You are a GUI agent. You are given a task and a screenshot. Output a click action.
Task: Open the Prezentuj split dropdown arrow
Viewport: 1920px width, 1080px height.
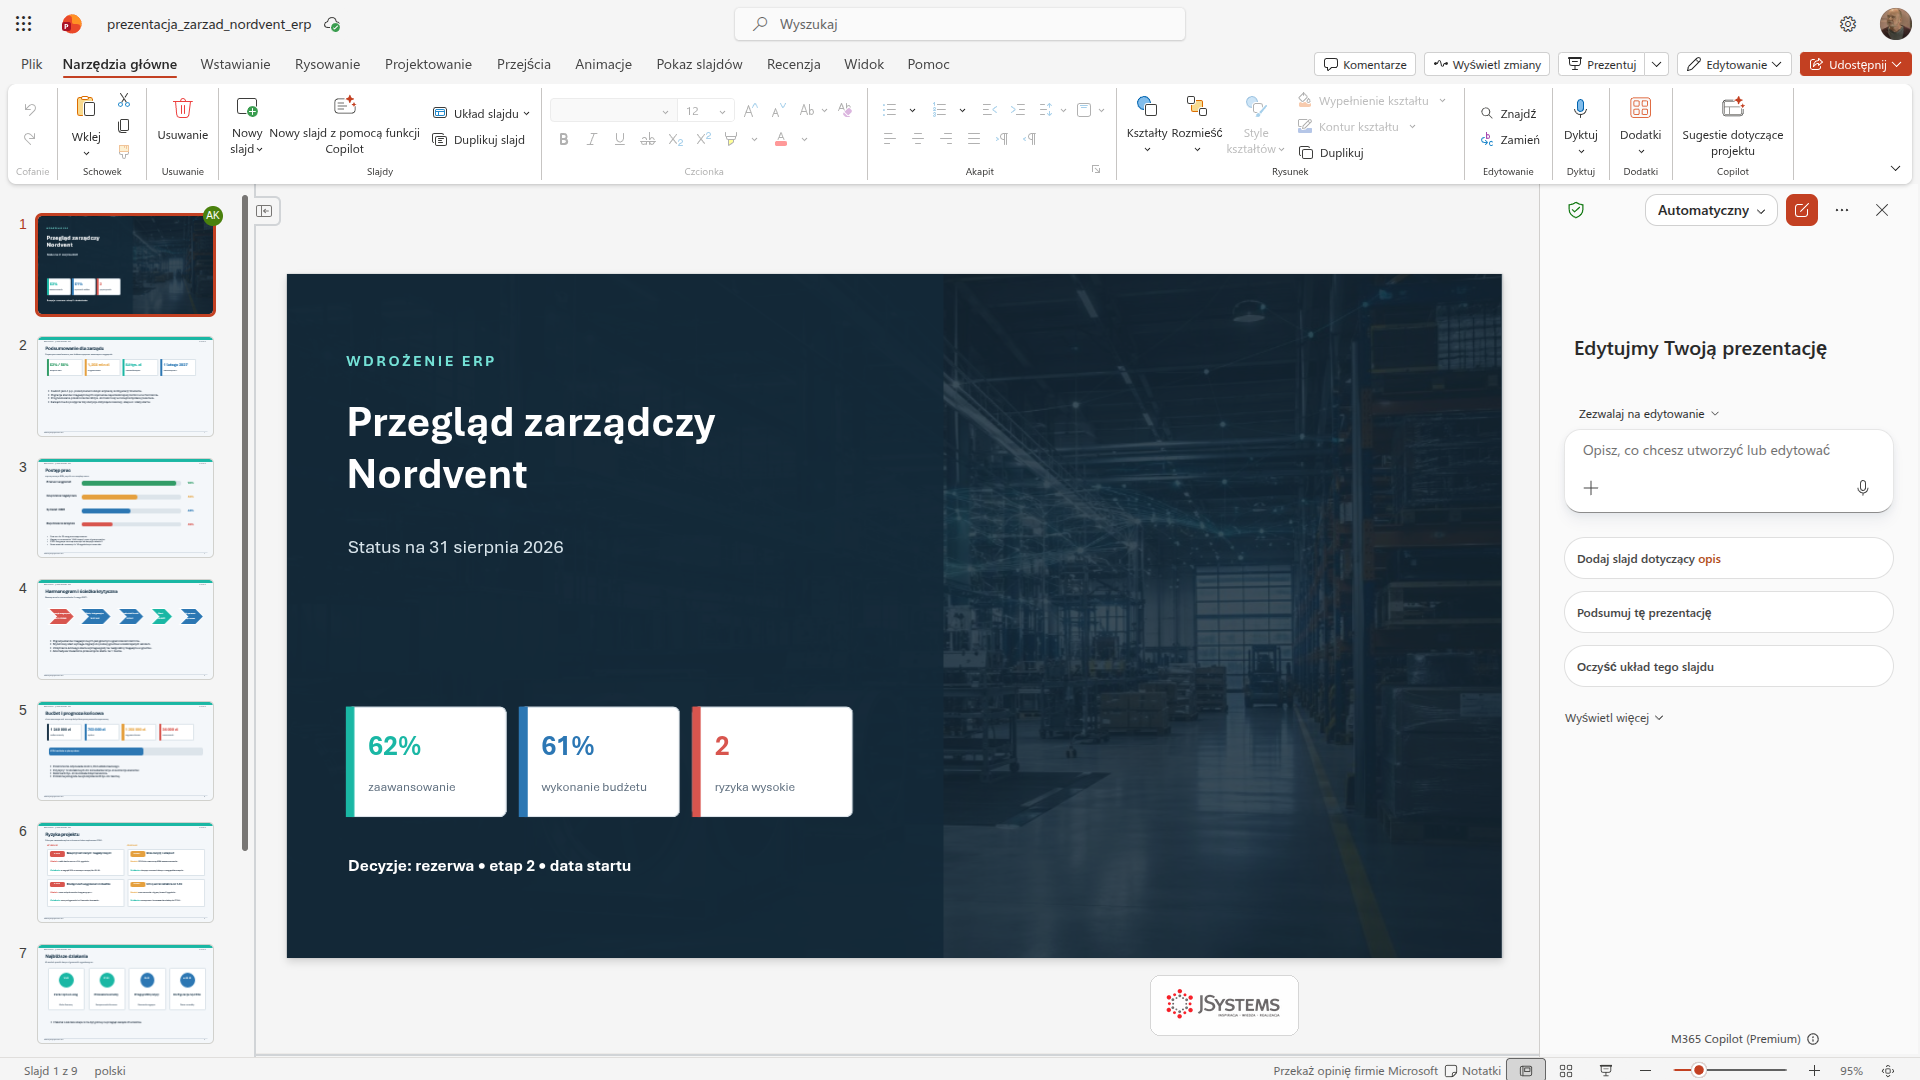click(x=1657, y=64)
